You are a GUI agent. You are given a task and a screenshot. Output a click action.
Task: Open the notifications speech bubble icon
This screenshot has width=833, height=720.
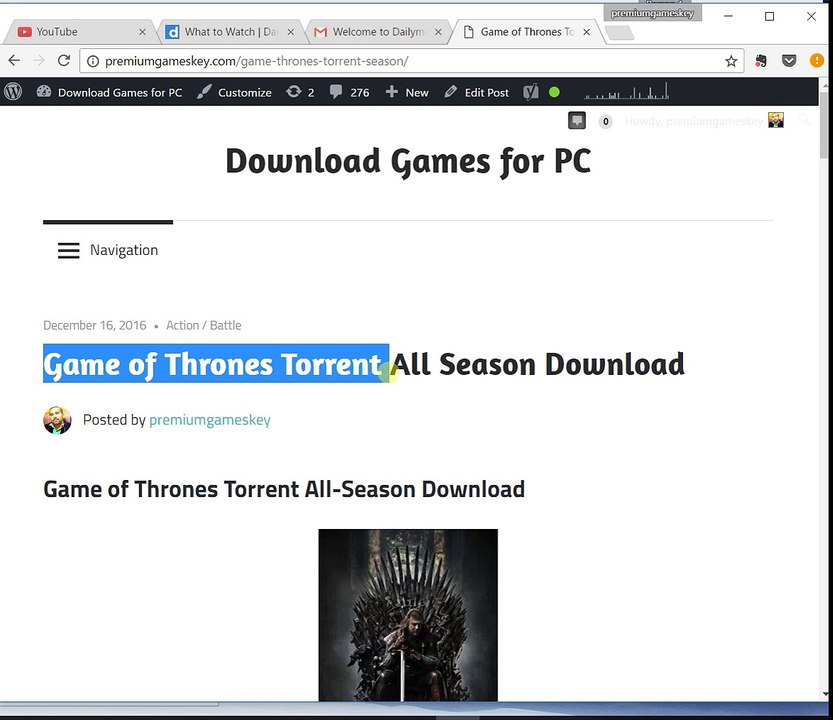click(577, 121)
